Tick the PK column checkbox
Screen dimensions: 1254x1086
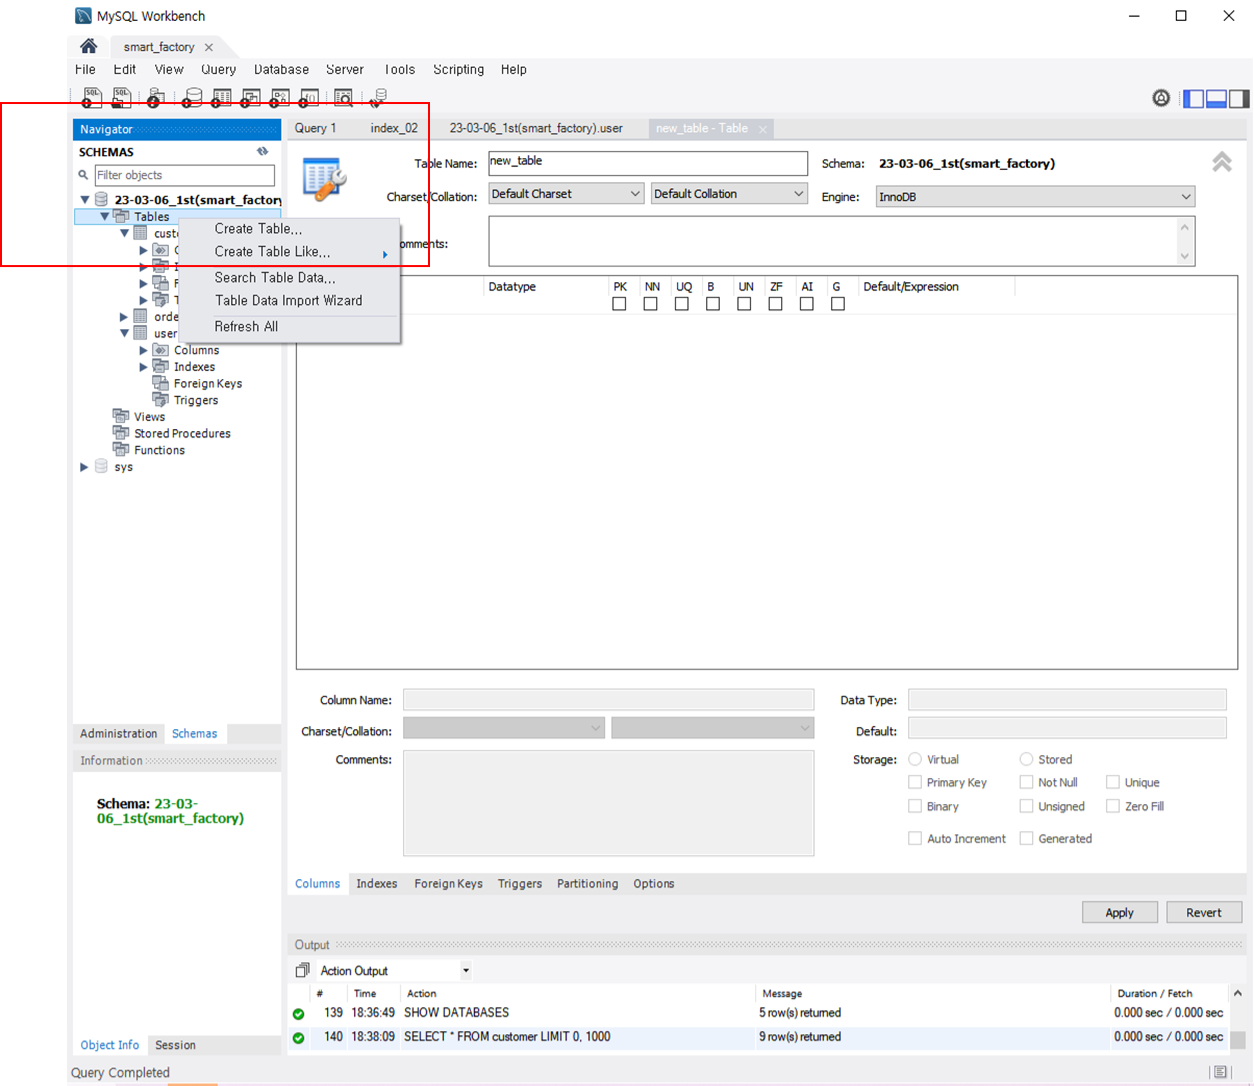pos(619,304)
